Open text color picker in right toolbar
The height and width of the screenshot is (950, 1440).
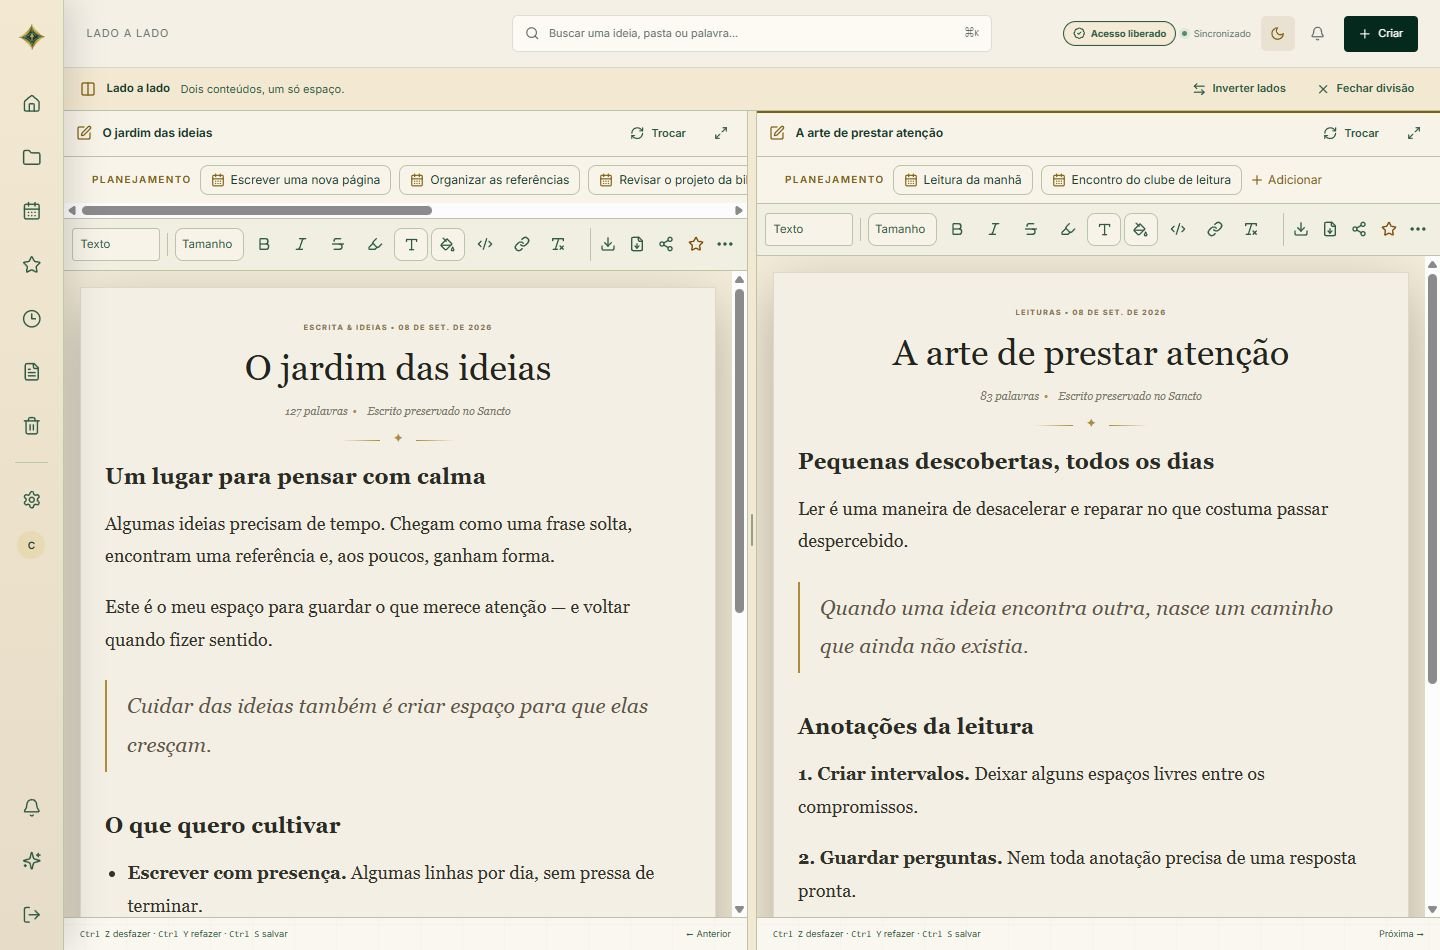point(1104,229)
